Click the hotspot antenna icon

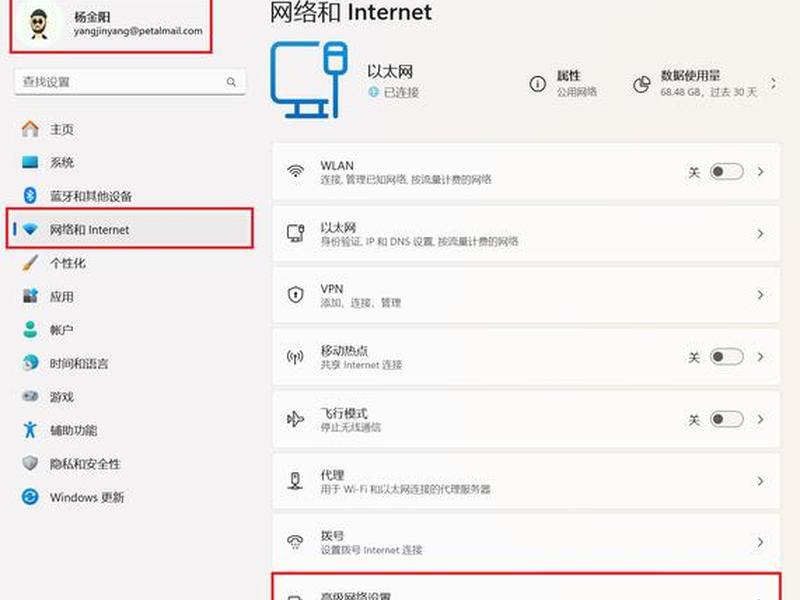(295, 357)
